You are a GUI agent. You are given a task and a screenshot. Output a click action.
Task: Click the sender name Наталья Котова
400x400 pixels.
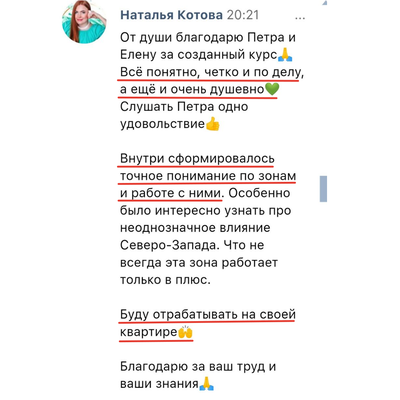click(x=171, y=15)
